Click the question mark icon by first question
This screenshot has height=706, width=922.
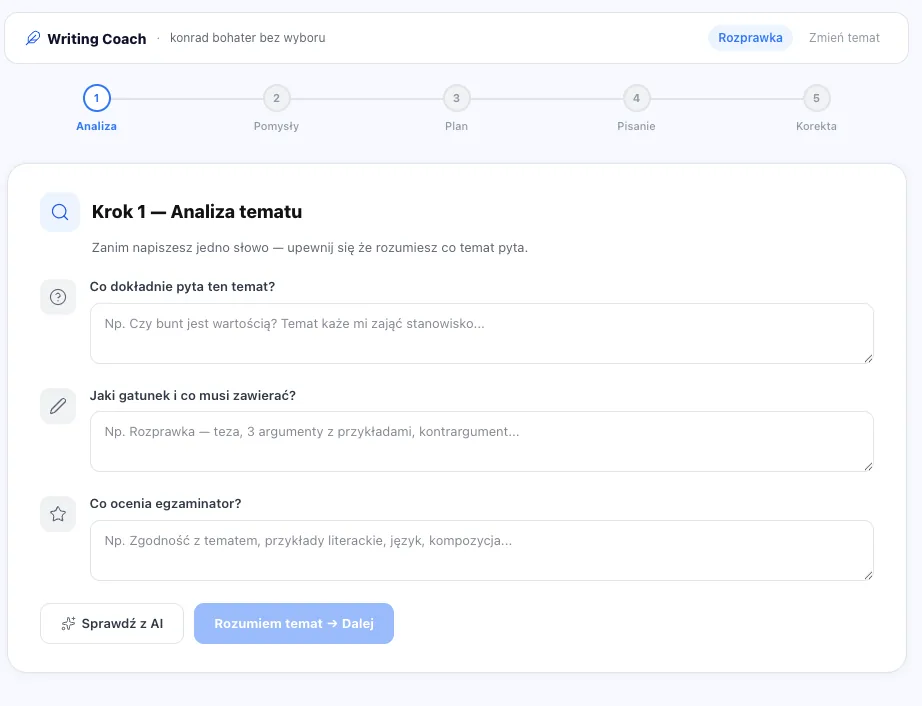(x=58, y=297)
